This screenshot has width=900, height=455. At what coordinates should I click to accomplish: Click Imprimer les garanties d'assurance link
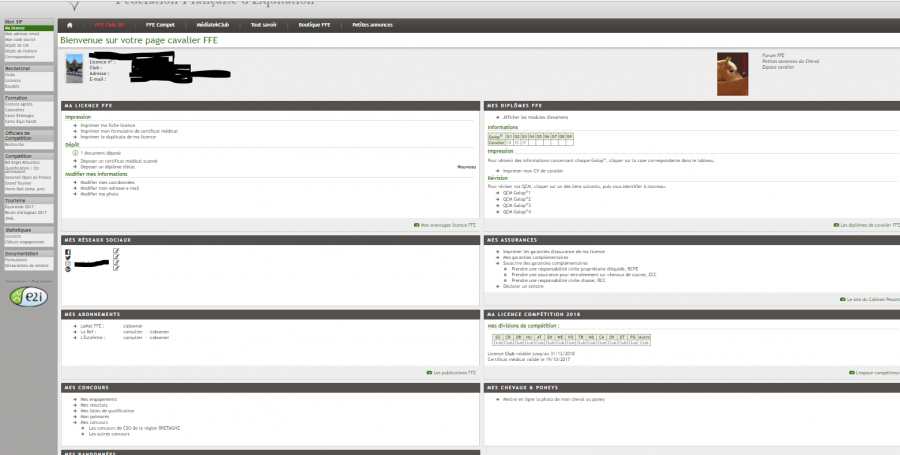coord(554,251)
